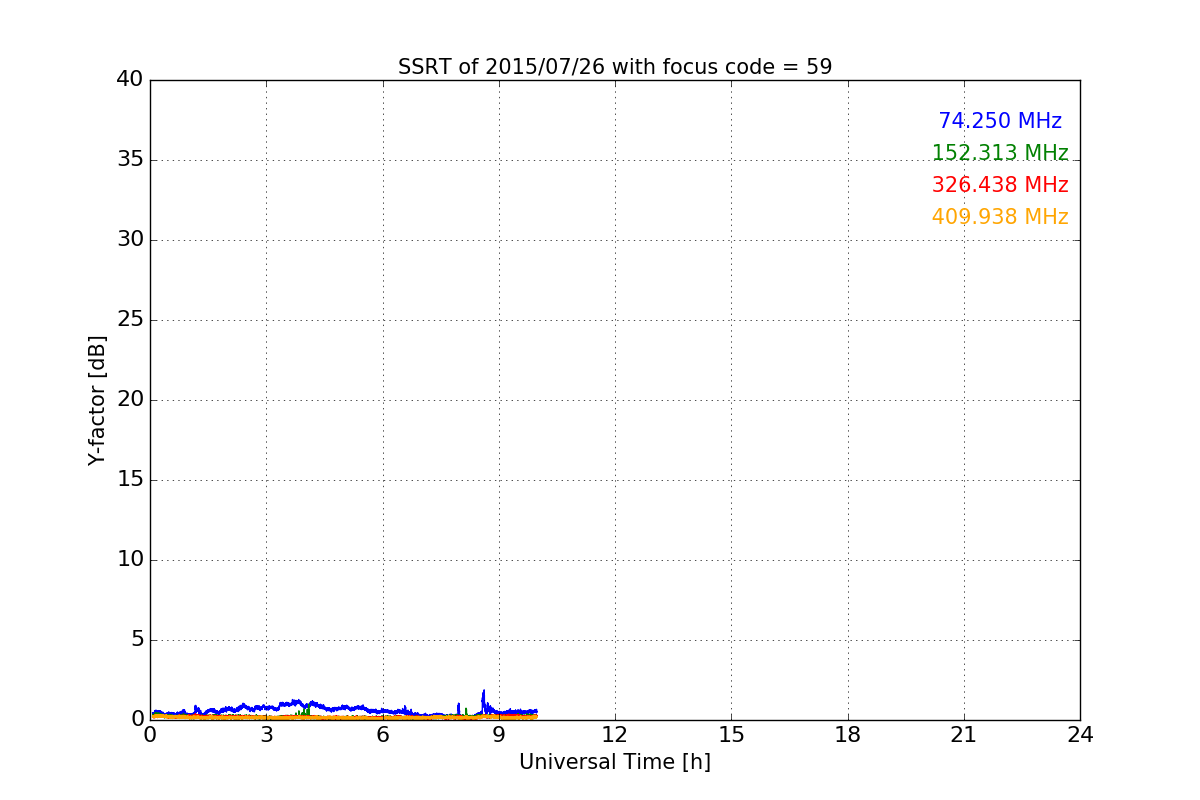Click the y-axis tick label 30
Image resolution: width=1200 pixels, height=800 pixels.
(x=130, y=240)
